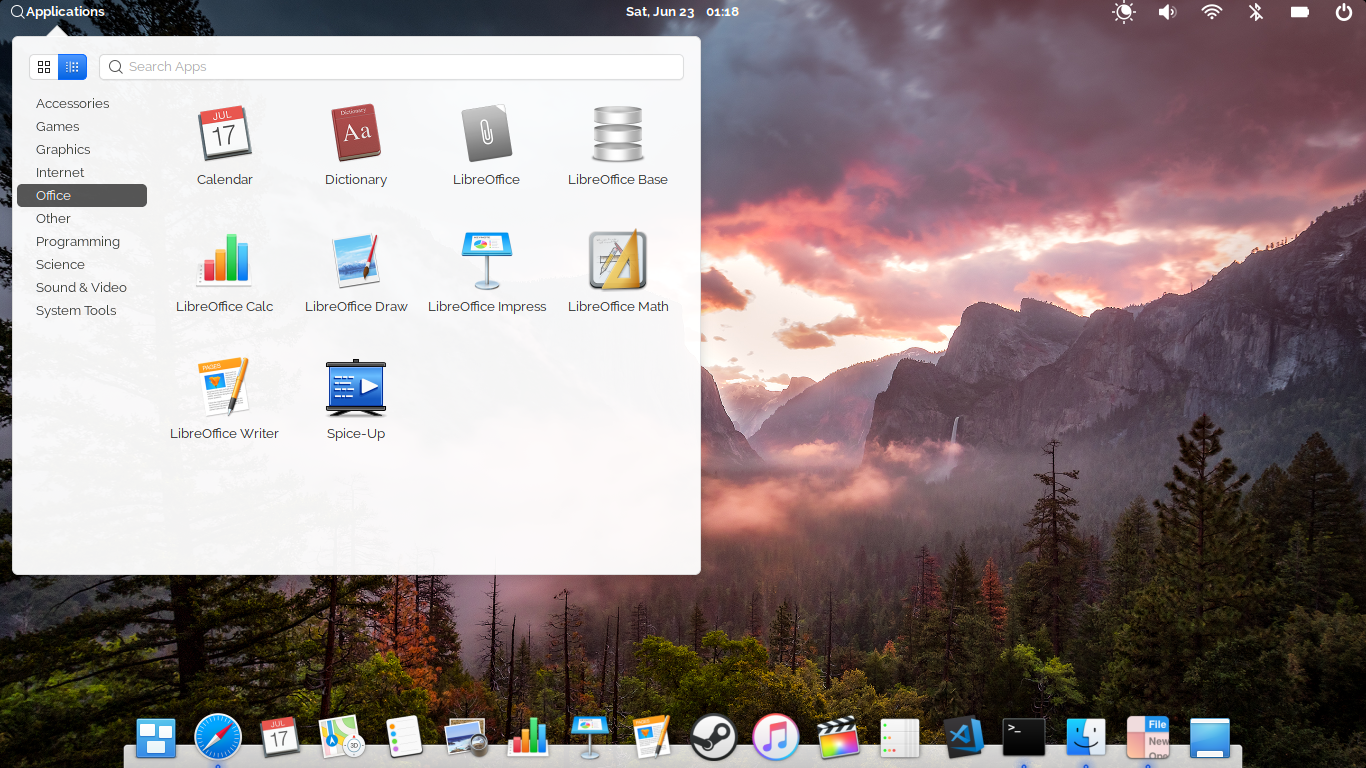The width and height of the screenshot is (1366, 768).
Task: Open the Finder-style file manager in dock
Action: 1086,738
